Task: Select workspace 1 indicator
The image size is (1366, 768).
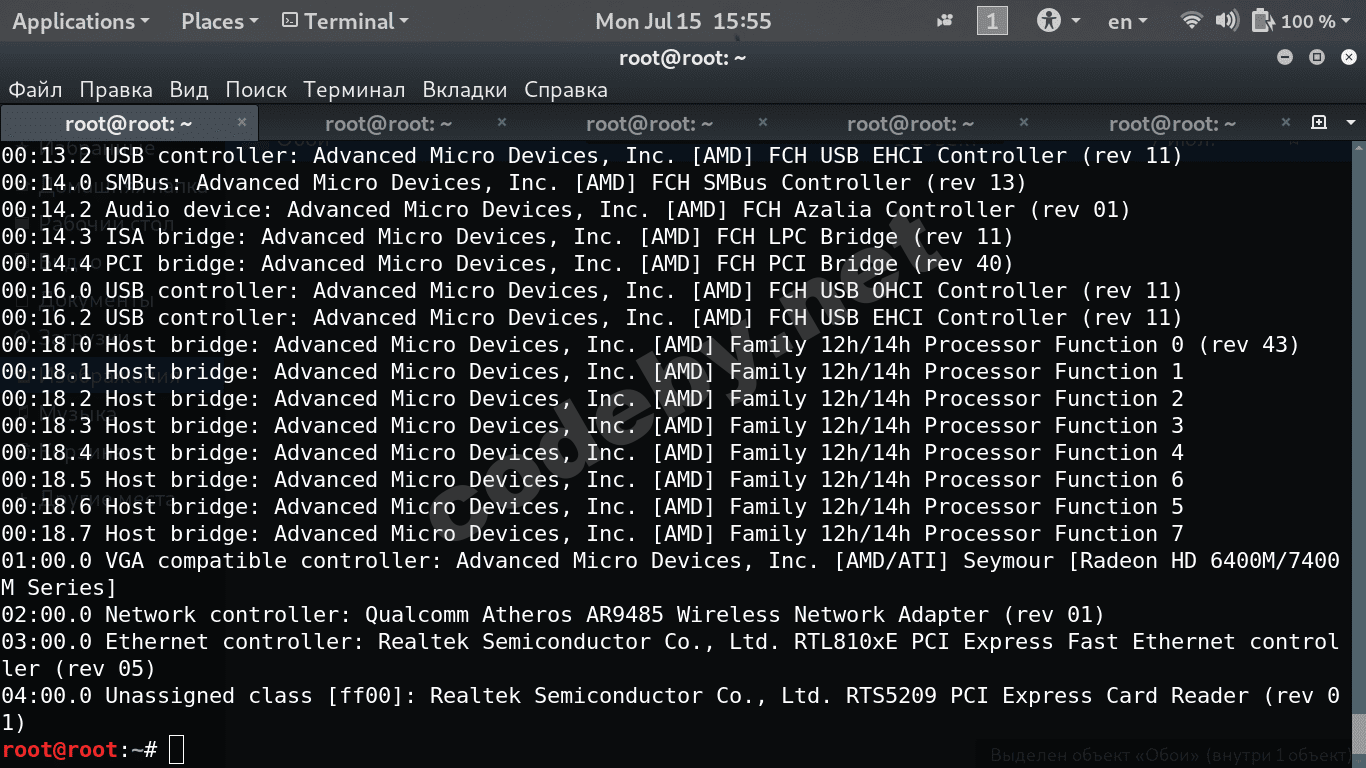Action: (992, 21)
